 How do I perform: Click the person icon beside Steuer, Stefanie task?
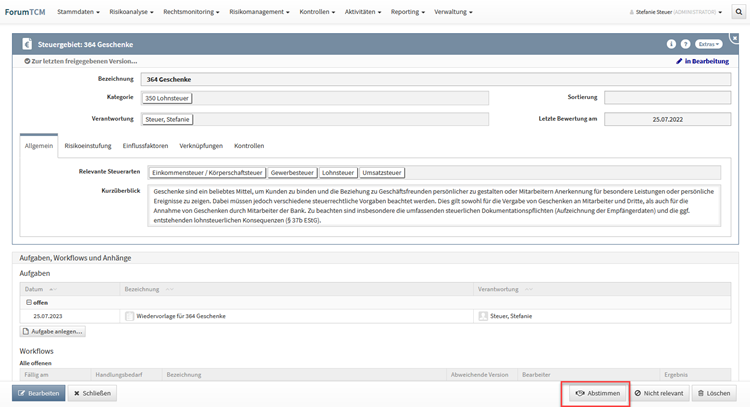point(483,316)
